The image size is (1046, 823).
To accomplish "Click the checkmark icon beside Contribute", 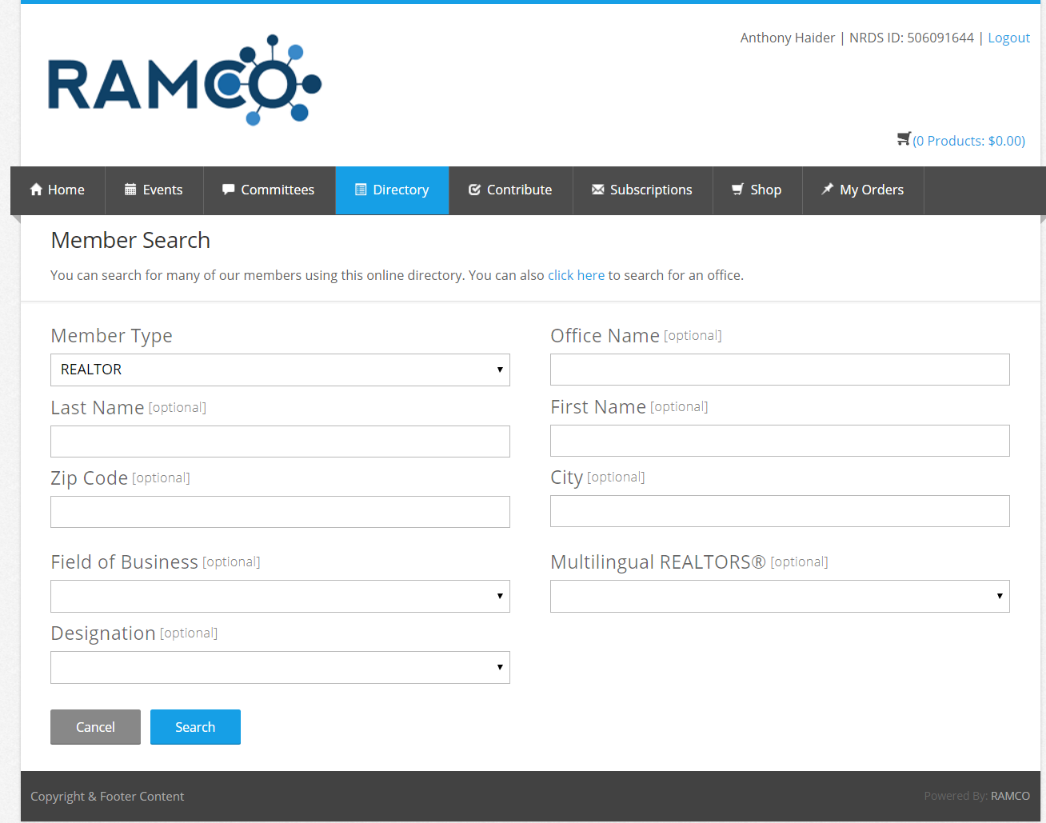I will pyautogui.click(x=474, y=189).
